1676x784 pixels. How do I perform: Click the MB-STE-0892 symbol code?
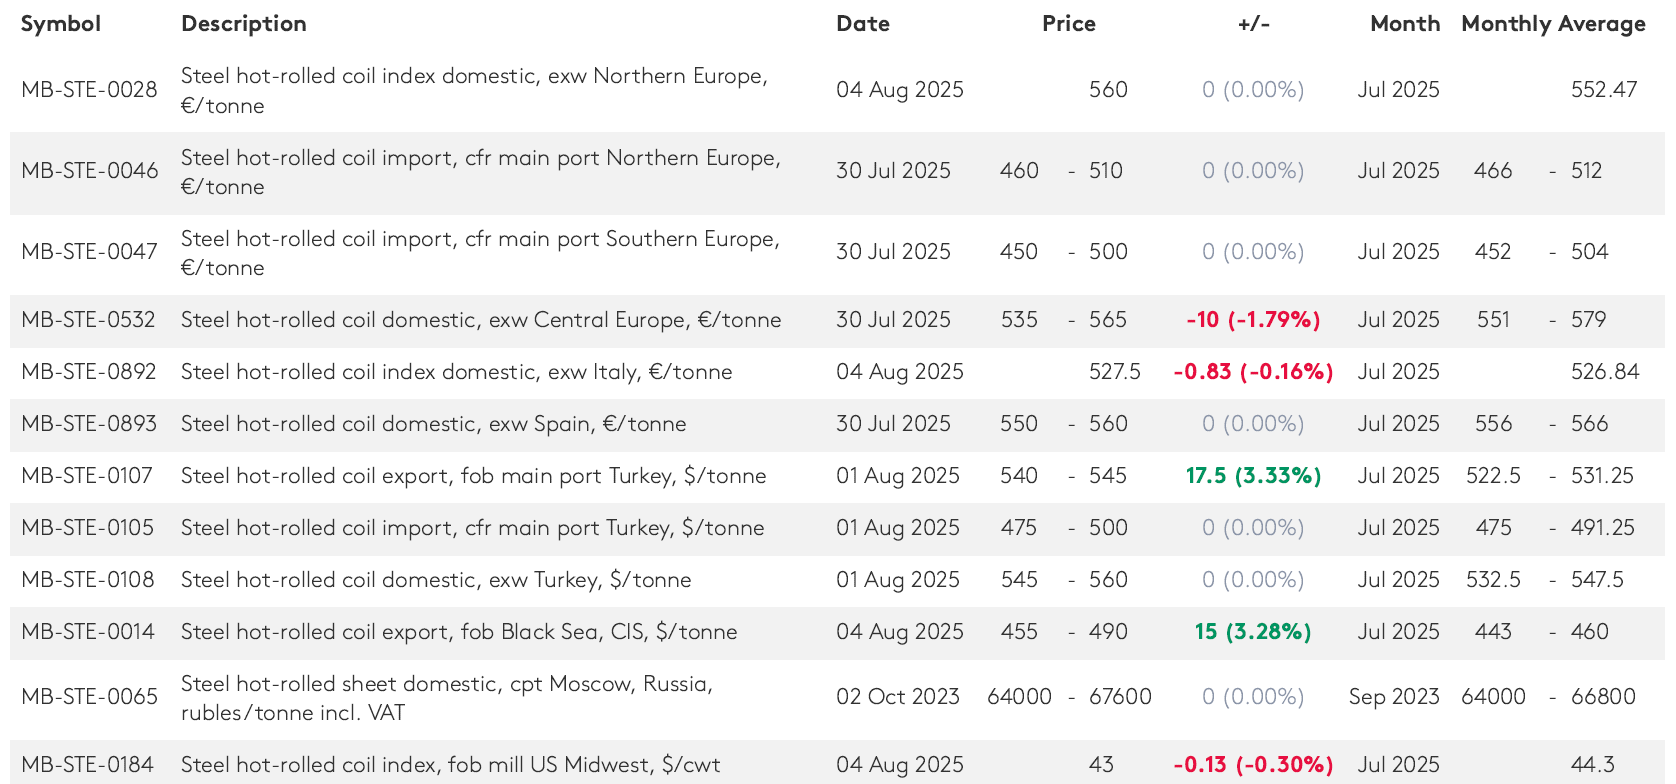pos(89,372)
